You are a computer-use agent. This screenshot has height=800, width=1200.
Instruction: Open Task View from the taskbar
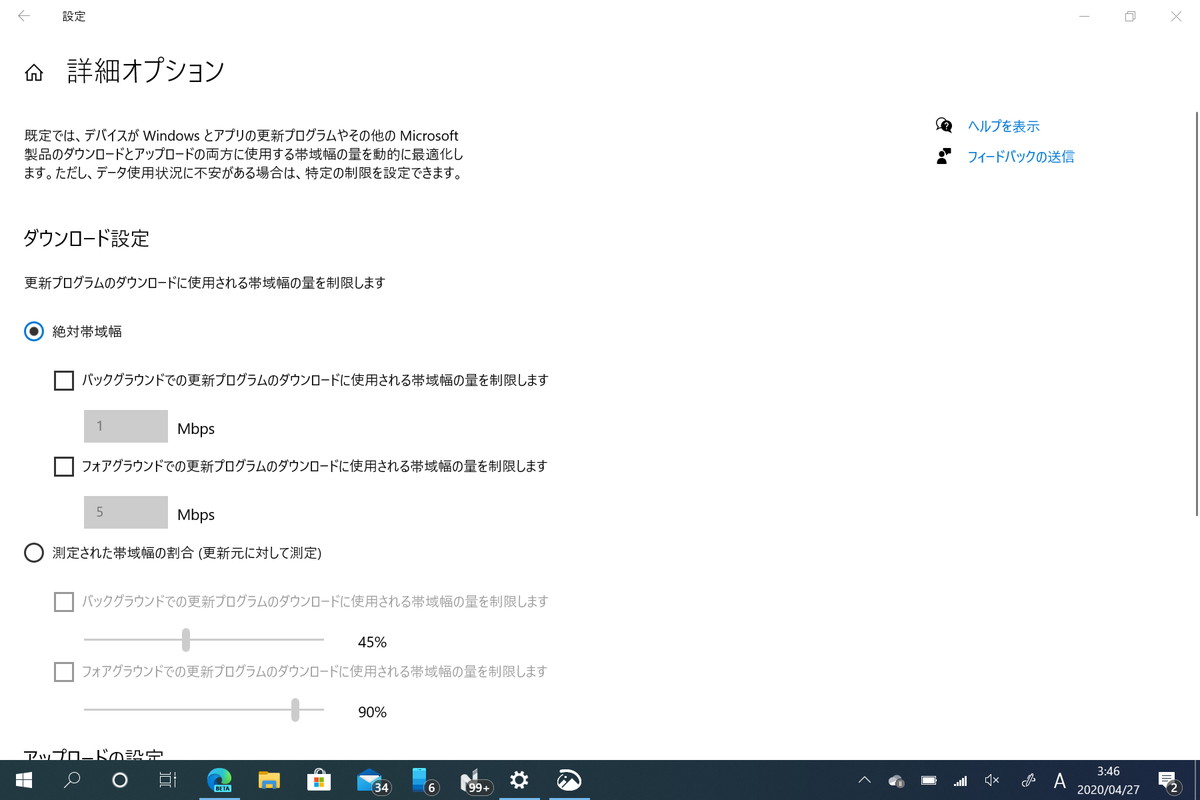click(170, 780)
